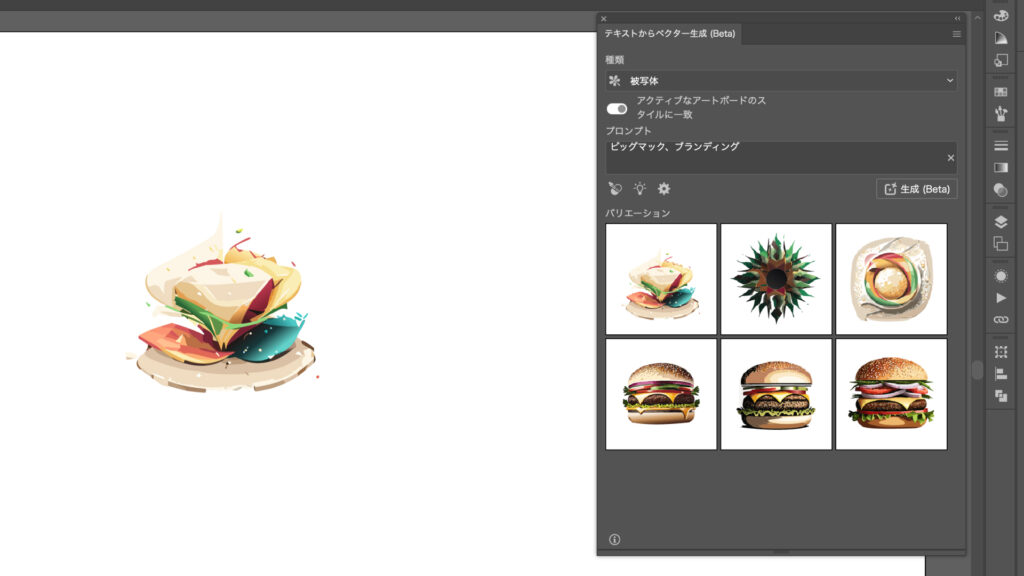The height and width of the screenshot is (576, 1024).
Task: Open the Layers panel icon in dock
Action: click(x=1000, y=221)
